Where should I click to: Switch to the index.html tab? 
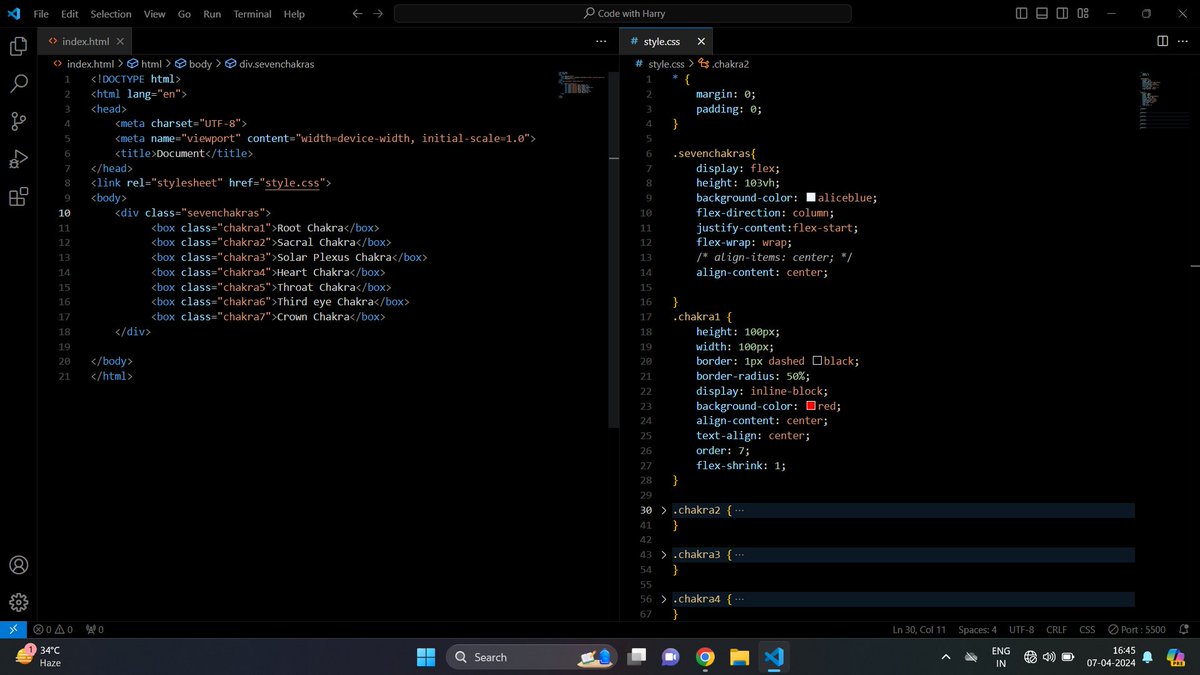click(x=85, y=41)
